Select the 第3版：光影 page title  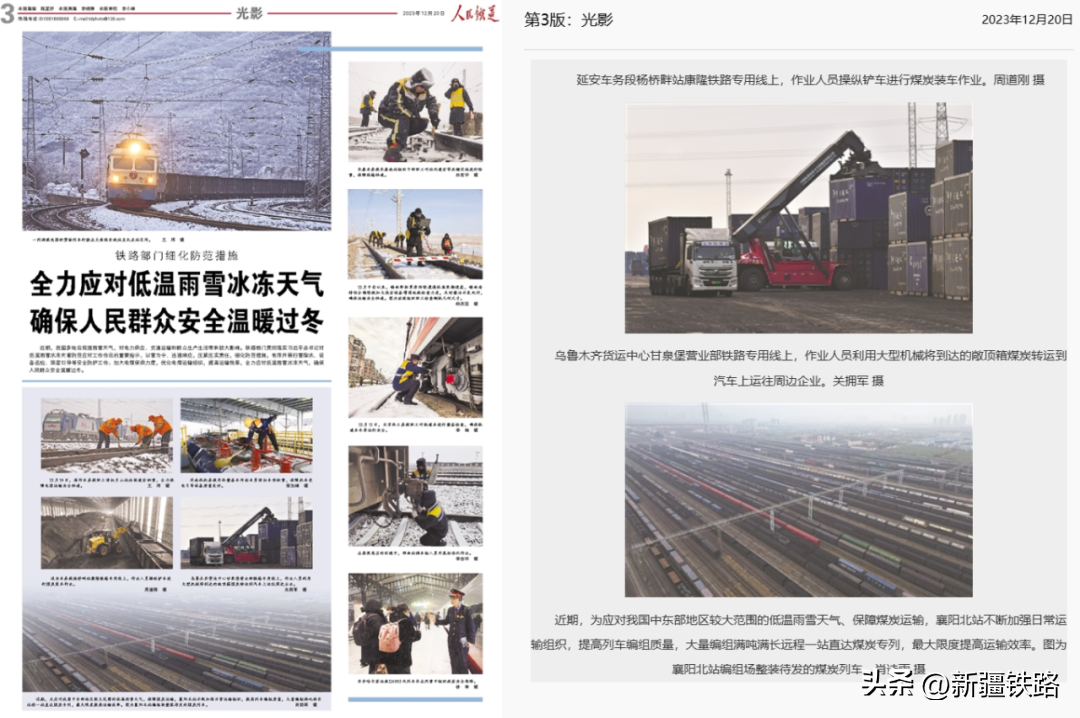click(568, 20)
